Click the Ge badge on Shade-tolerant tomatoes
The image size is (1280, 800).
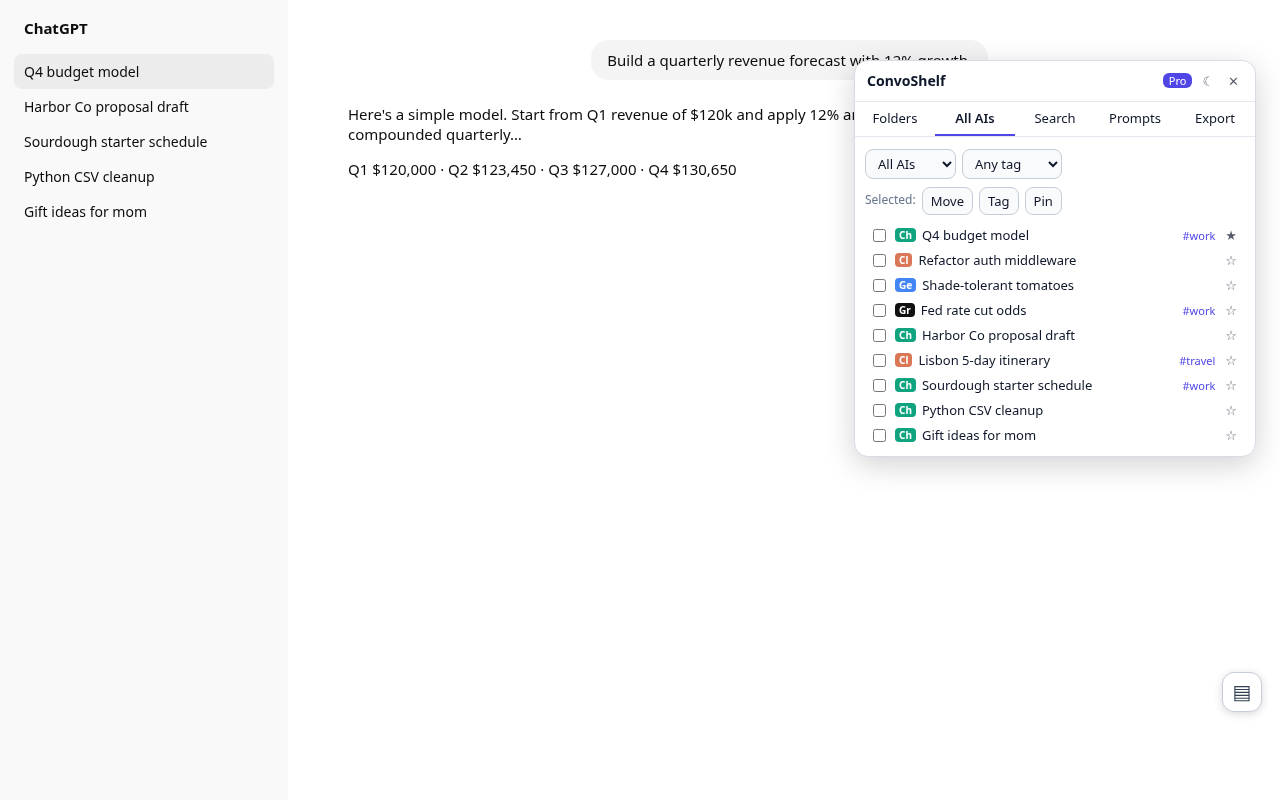pos(905,285)
